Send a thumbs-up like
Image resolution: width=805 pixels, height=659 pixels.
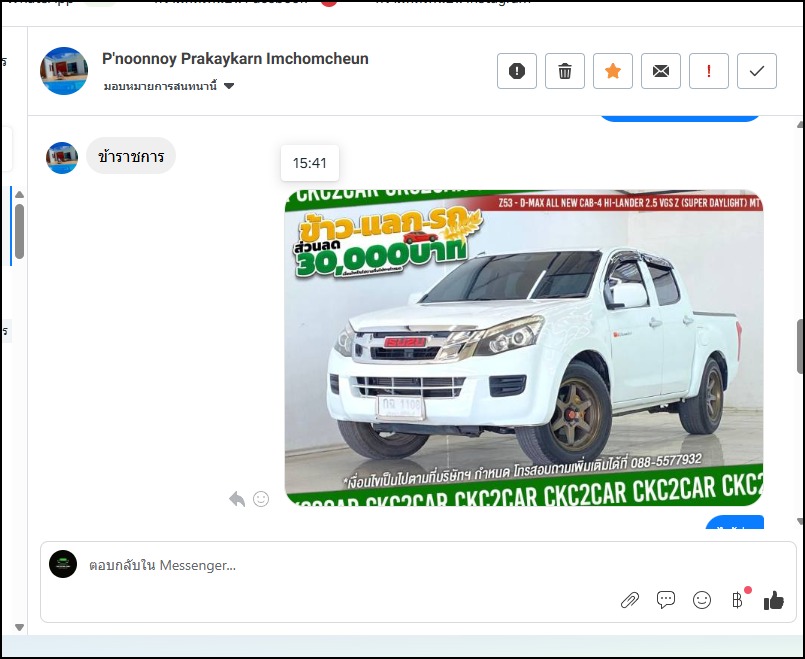click(774, 599)
